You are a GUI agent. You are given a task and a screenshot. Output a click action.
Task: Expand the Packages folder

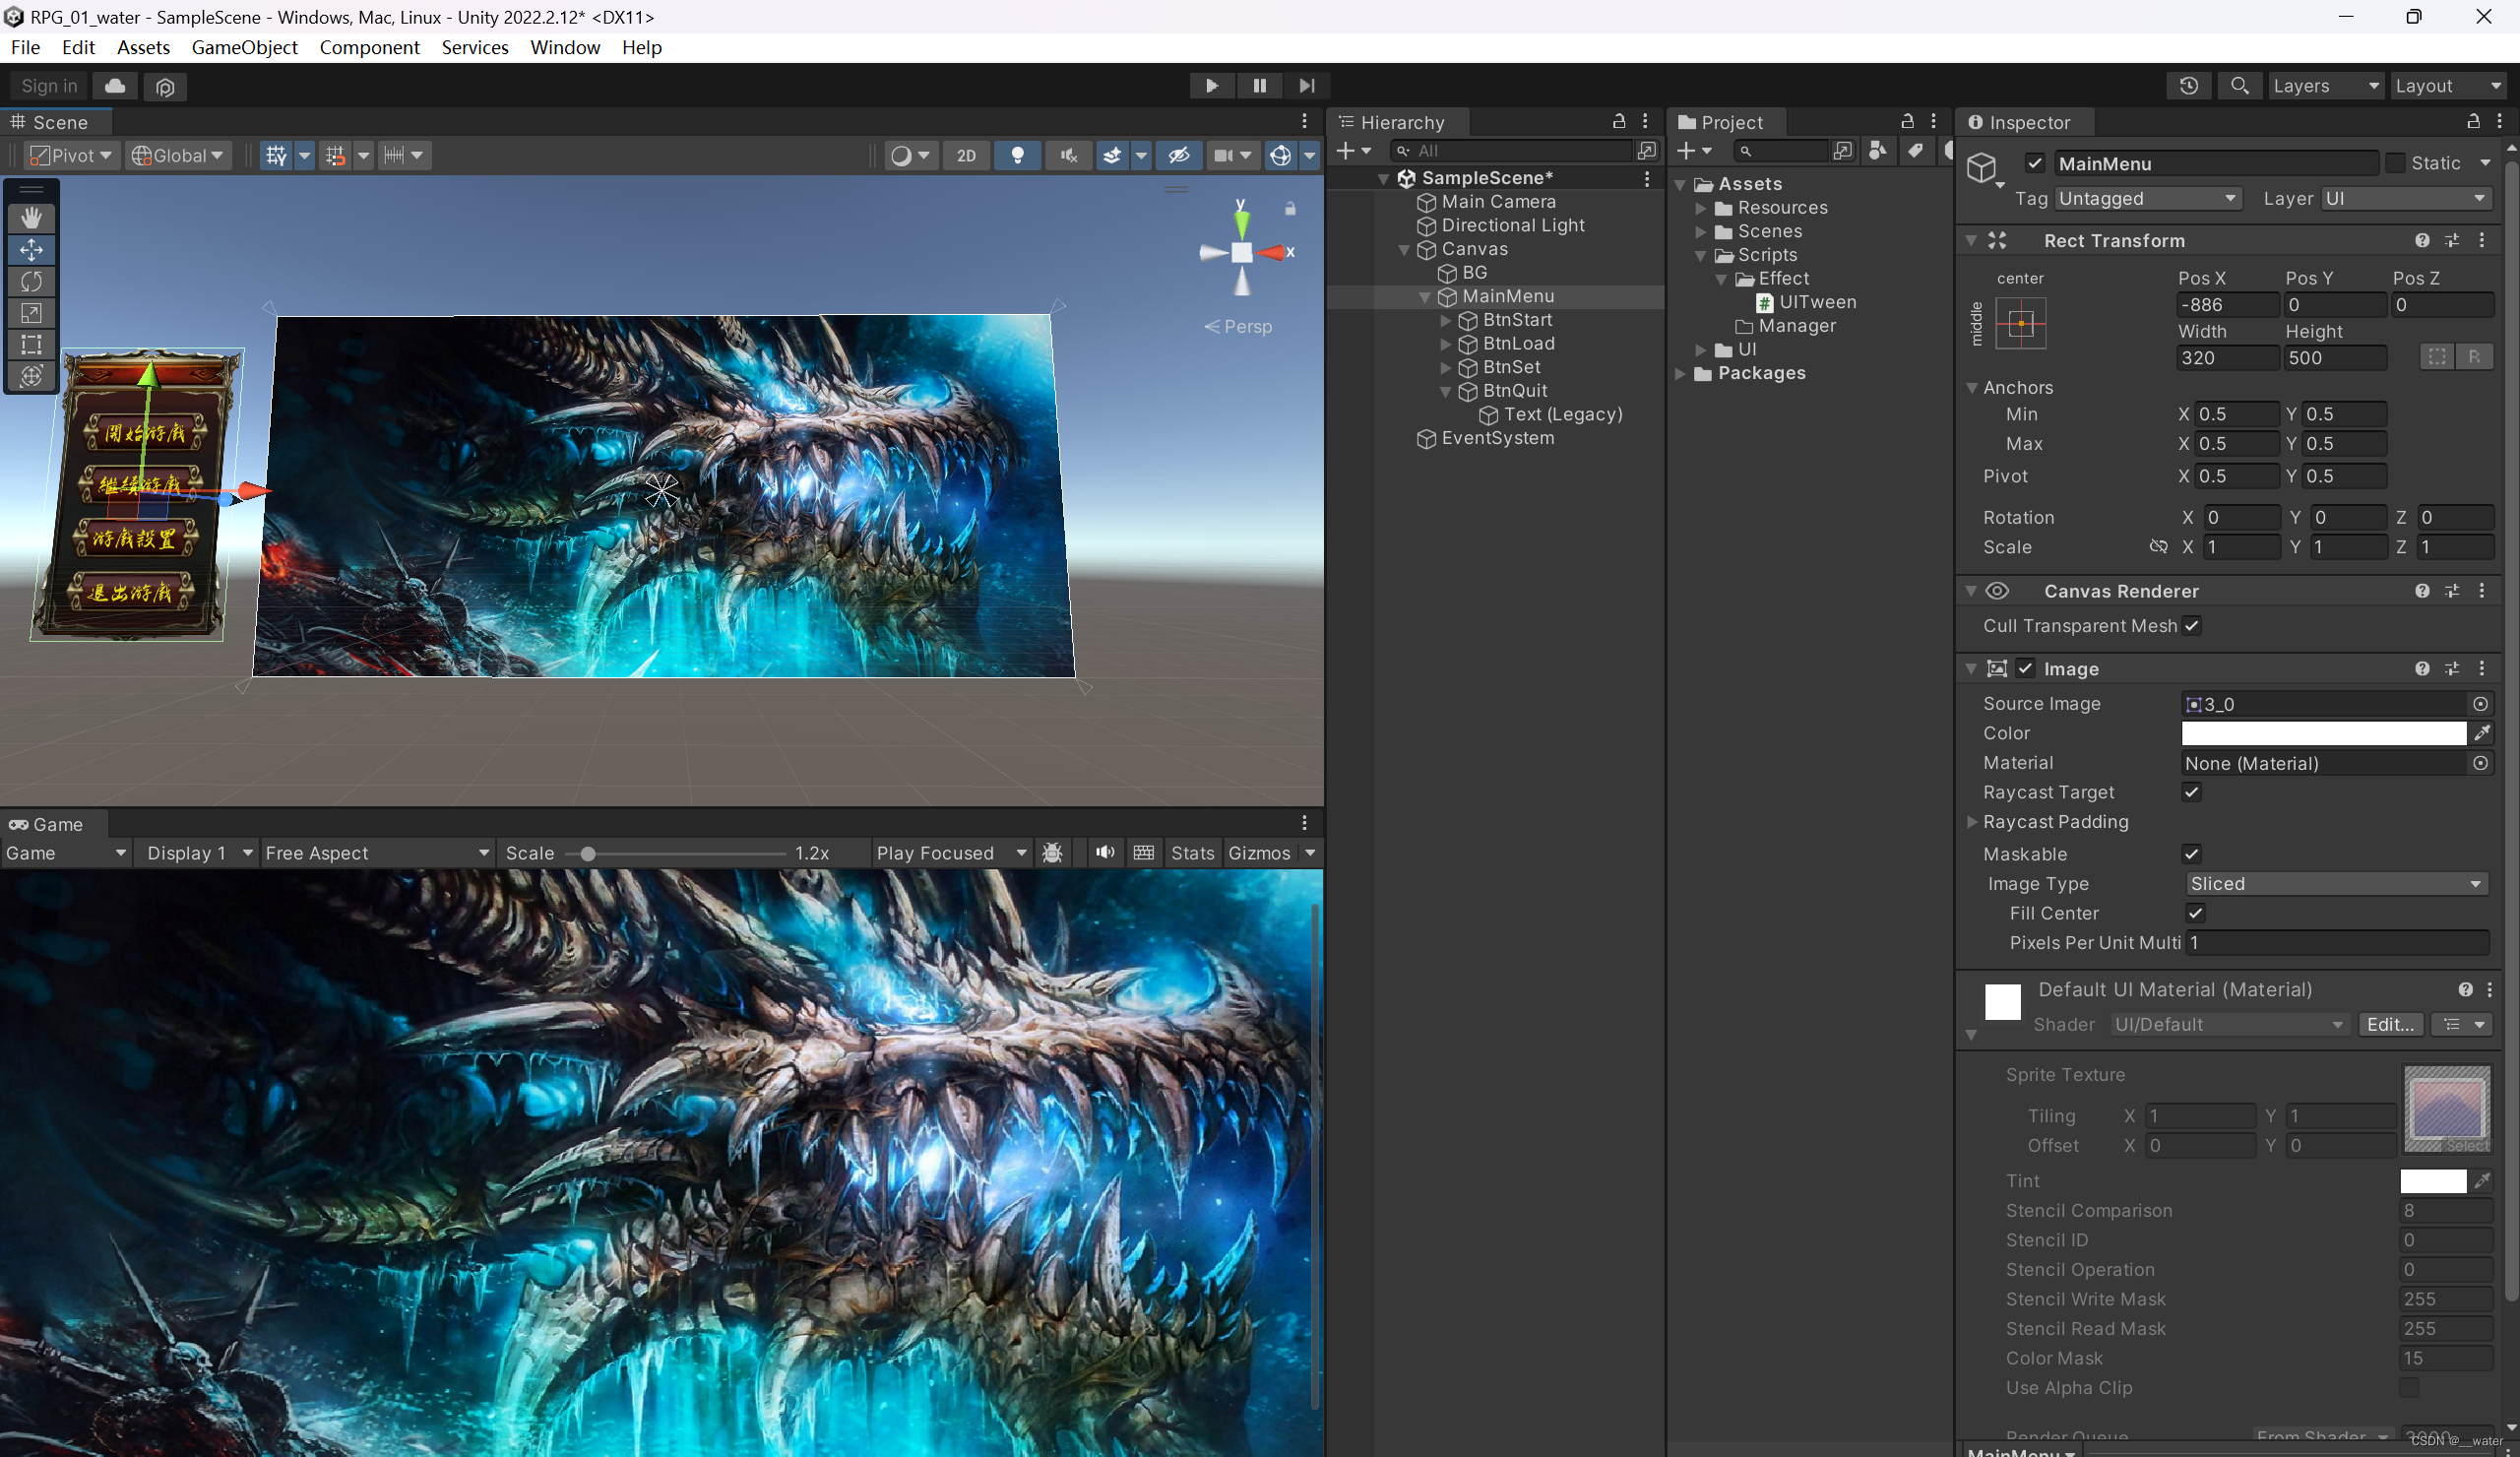click(x=1681, y=373)
